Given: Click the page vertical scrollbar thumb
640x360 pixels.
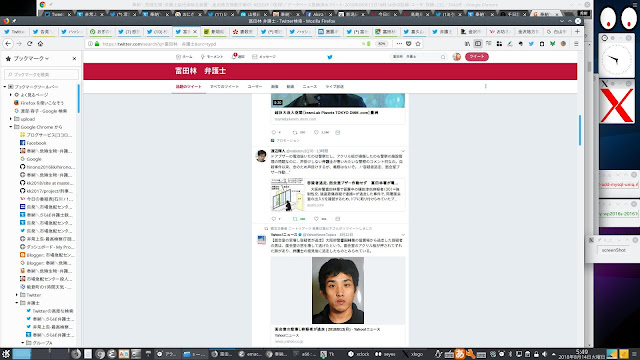Looking at the screenshot, I should (x=580, y=130).
